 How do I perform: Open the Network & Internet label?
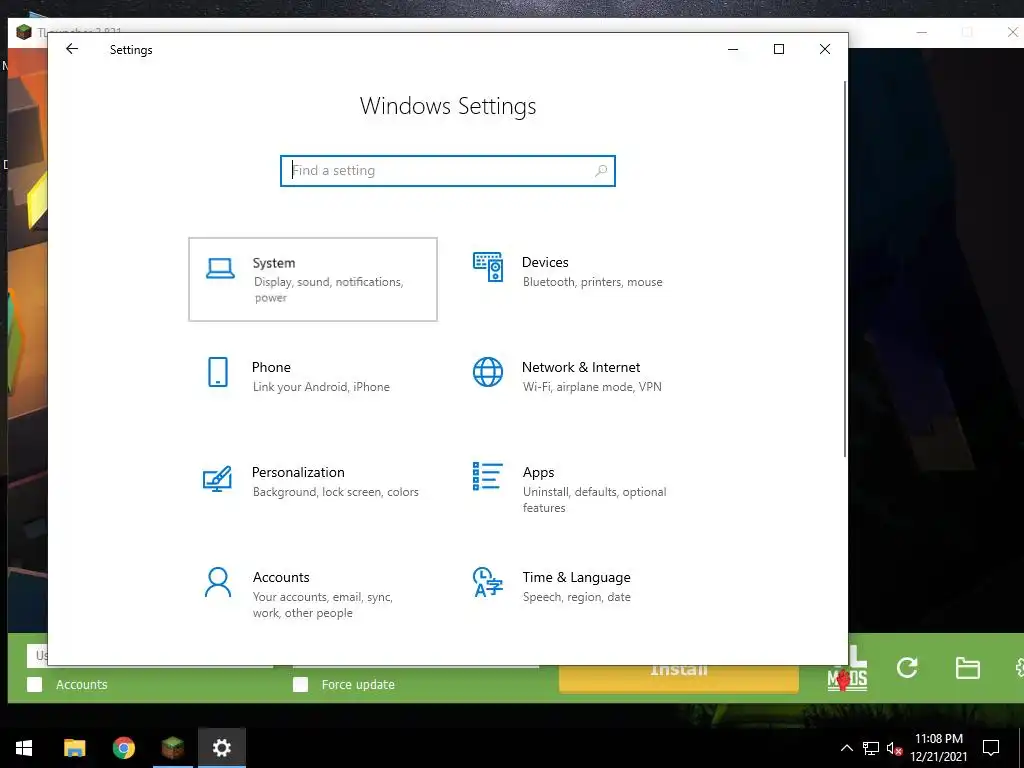point(581,367)
